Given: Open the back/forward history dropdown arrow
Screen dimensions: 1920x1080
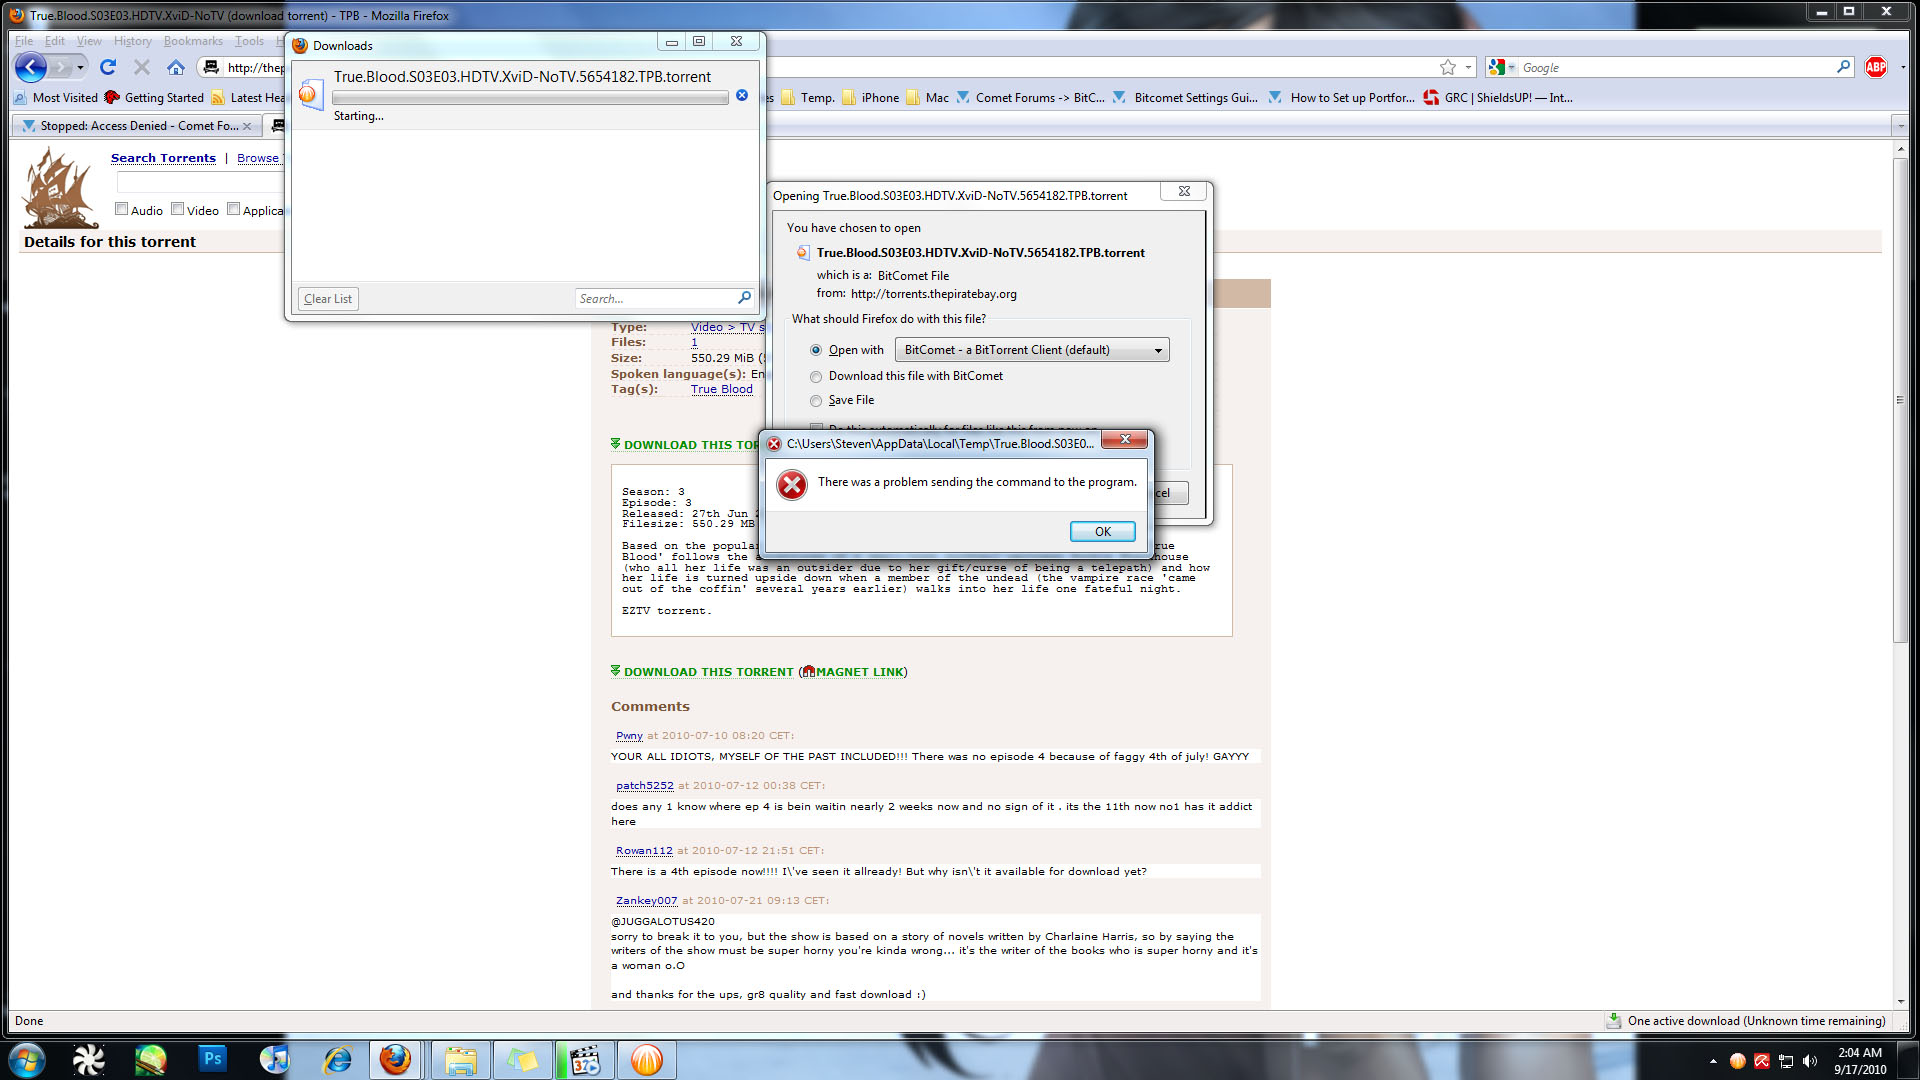Looking at the screenshot, I should (81, 67).
